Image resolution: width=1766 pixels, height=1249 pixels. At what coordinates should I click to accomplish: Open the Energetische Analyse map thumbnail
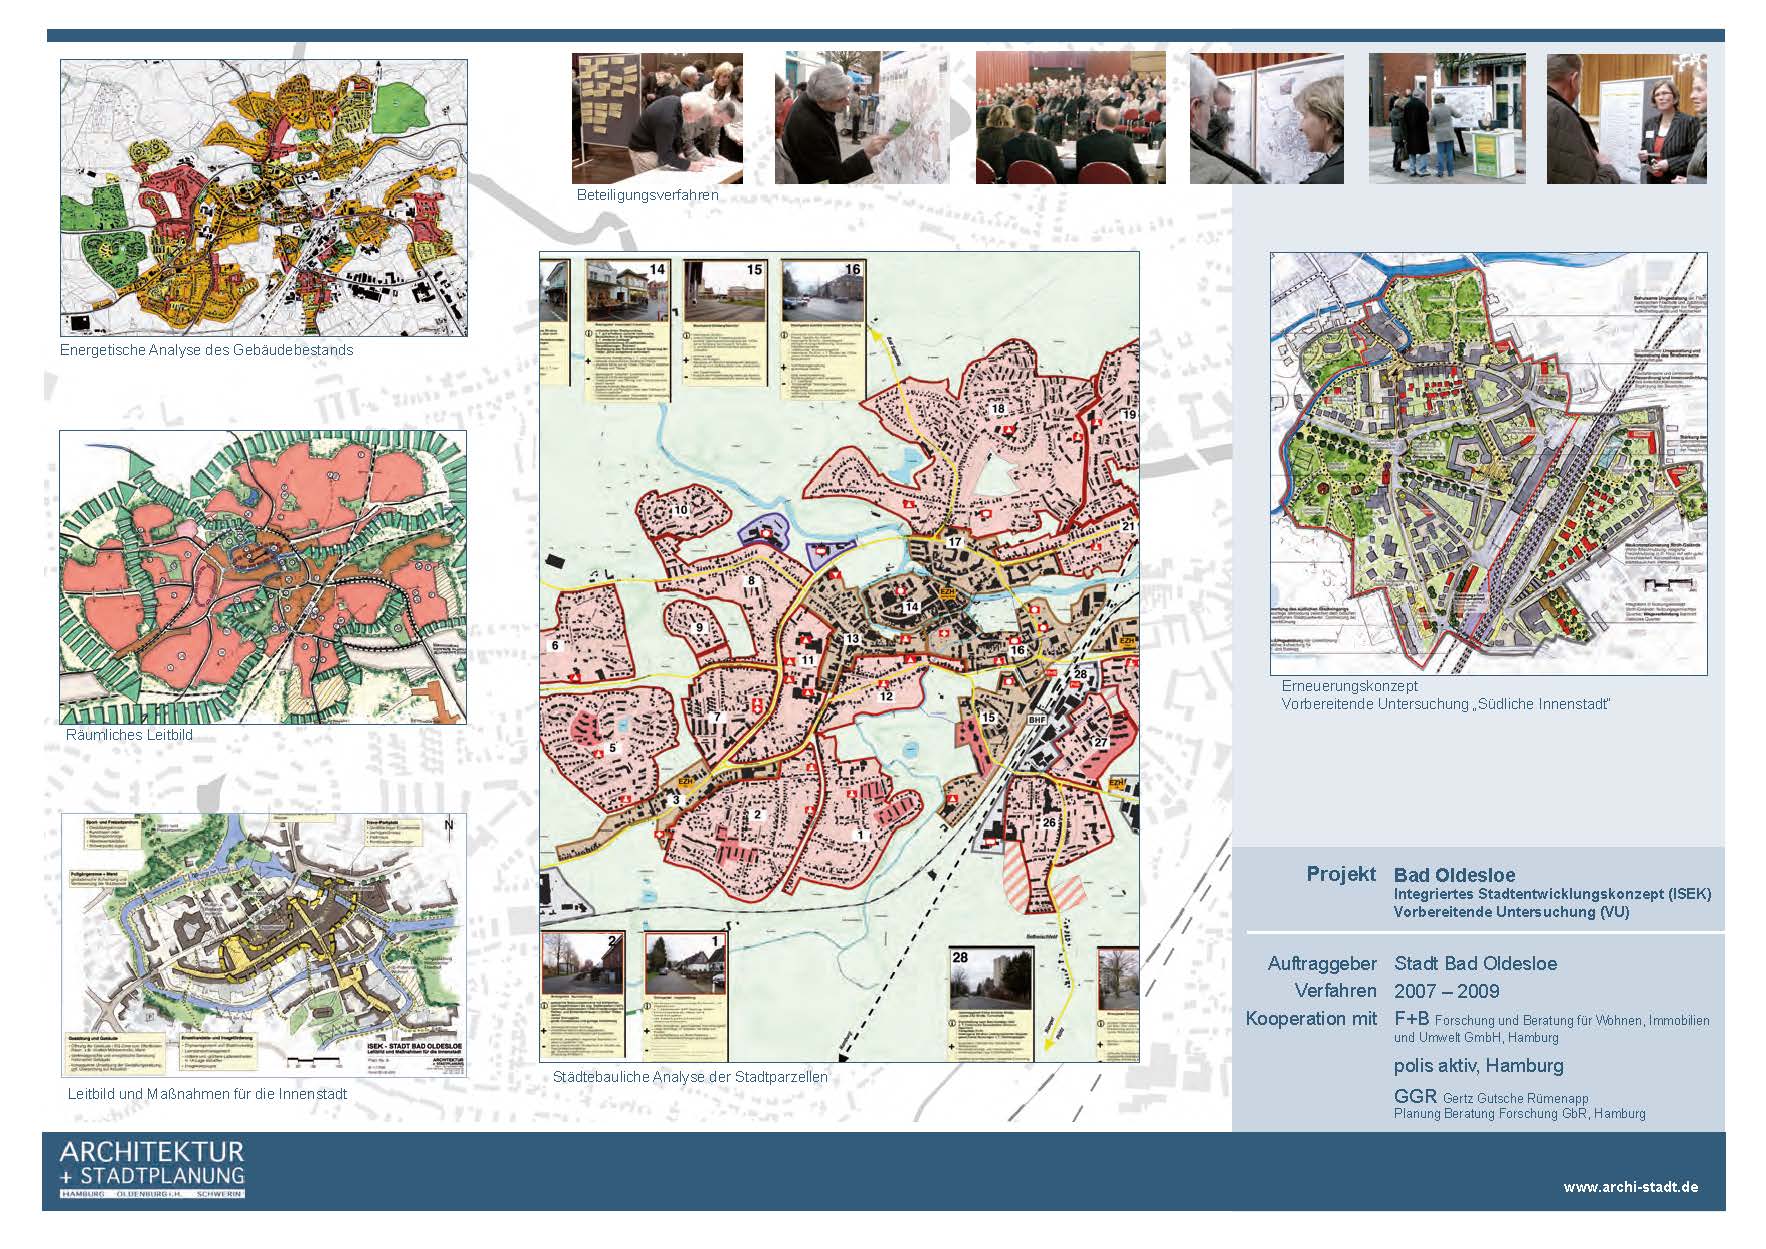[263, 197]
